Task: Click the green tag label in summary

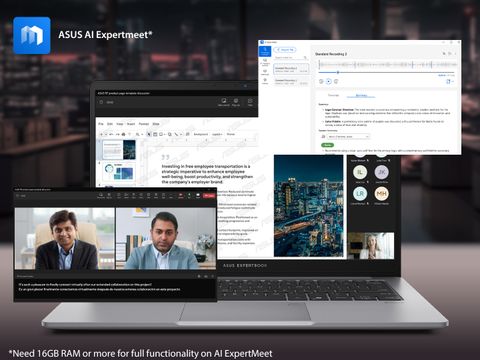Action: pyautogui.click(x=327, y=145)
